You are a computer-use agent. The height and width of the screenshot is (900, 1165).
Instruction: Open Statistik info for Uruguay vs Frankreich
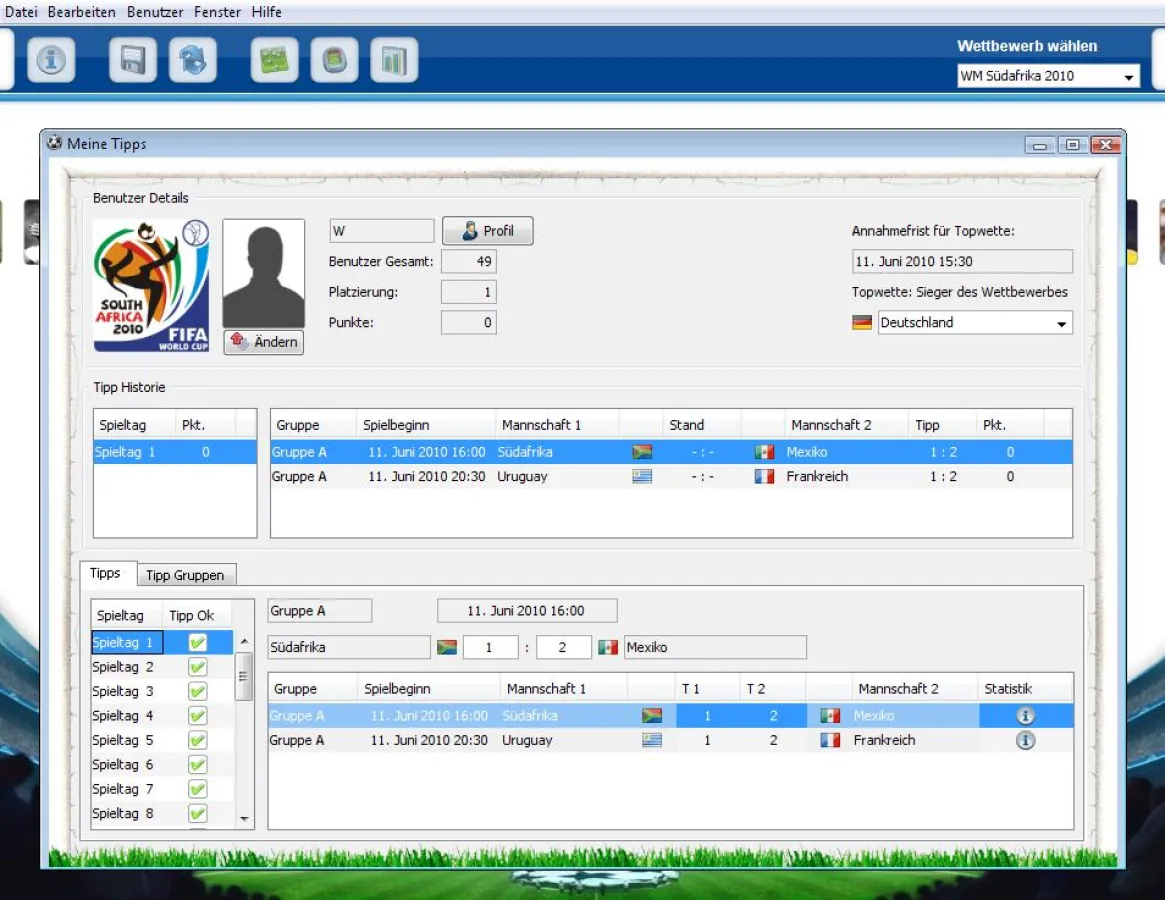coord(1024,740)
